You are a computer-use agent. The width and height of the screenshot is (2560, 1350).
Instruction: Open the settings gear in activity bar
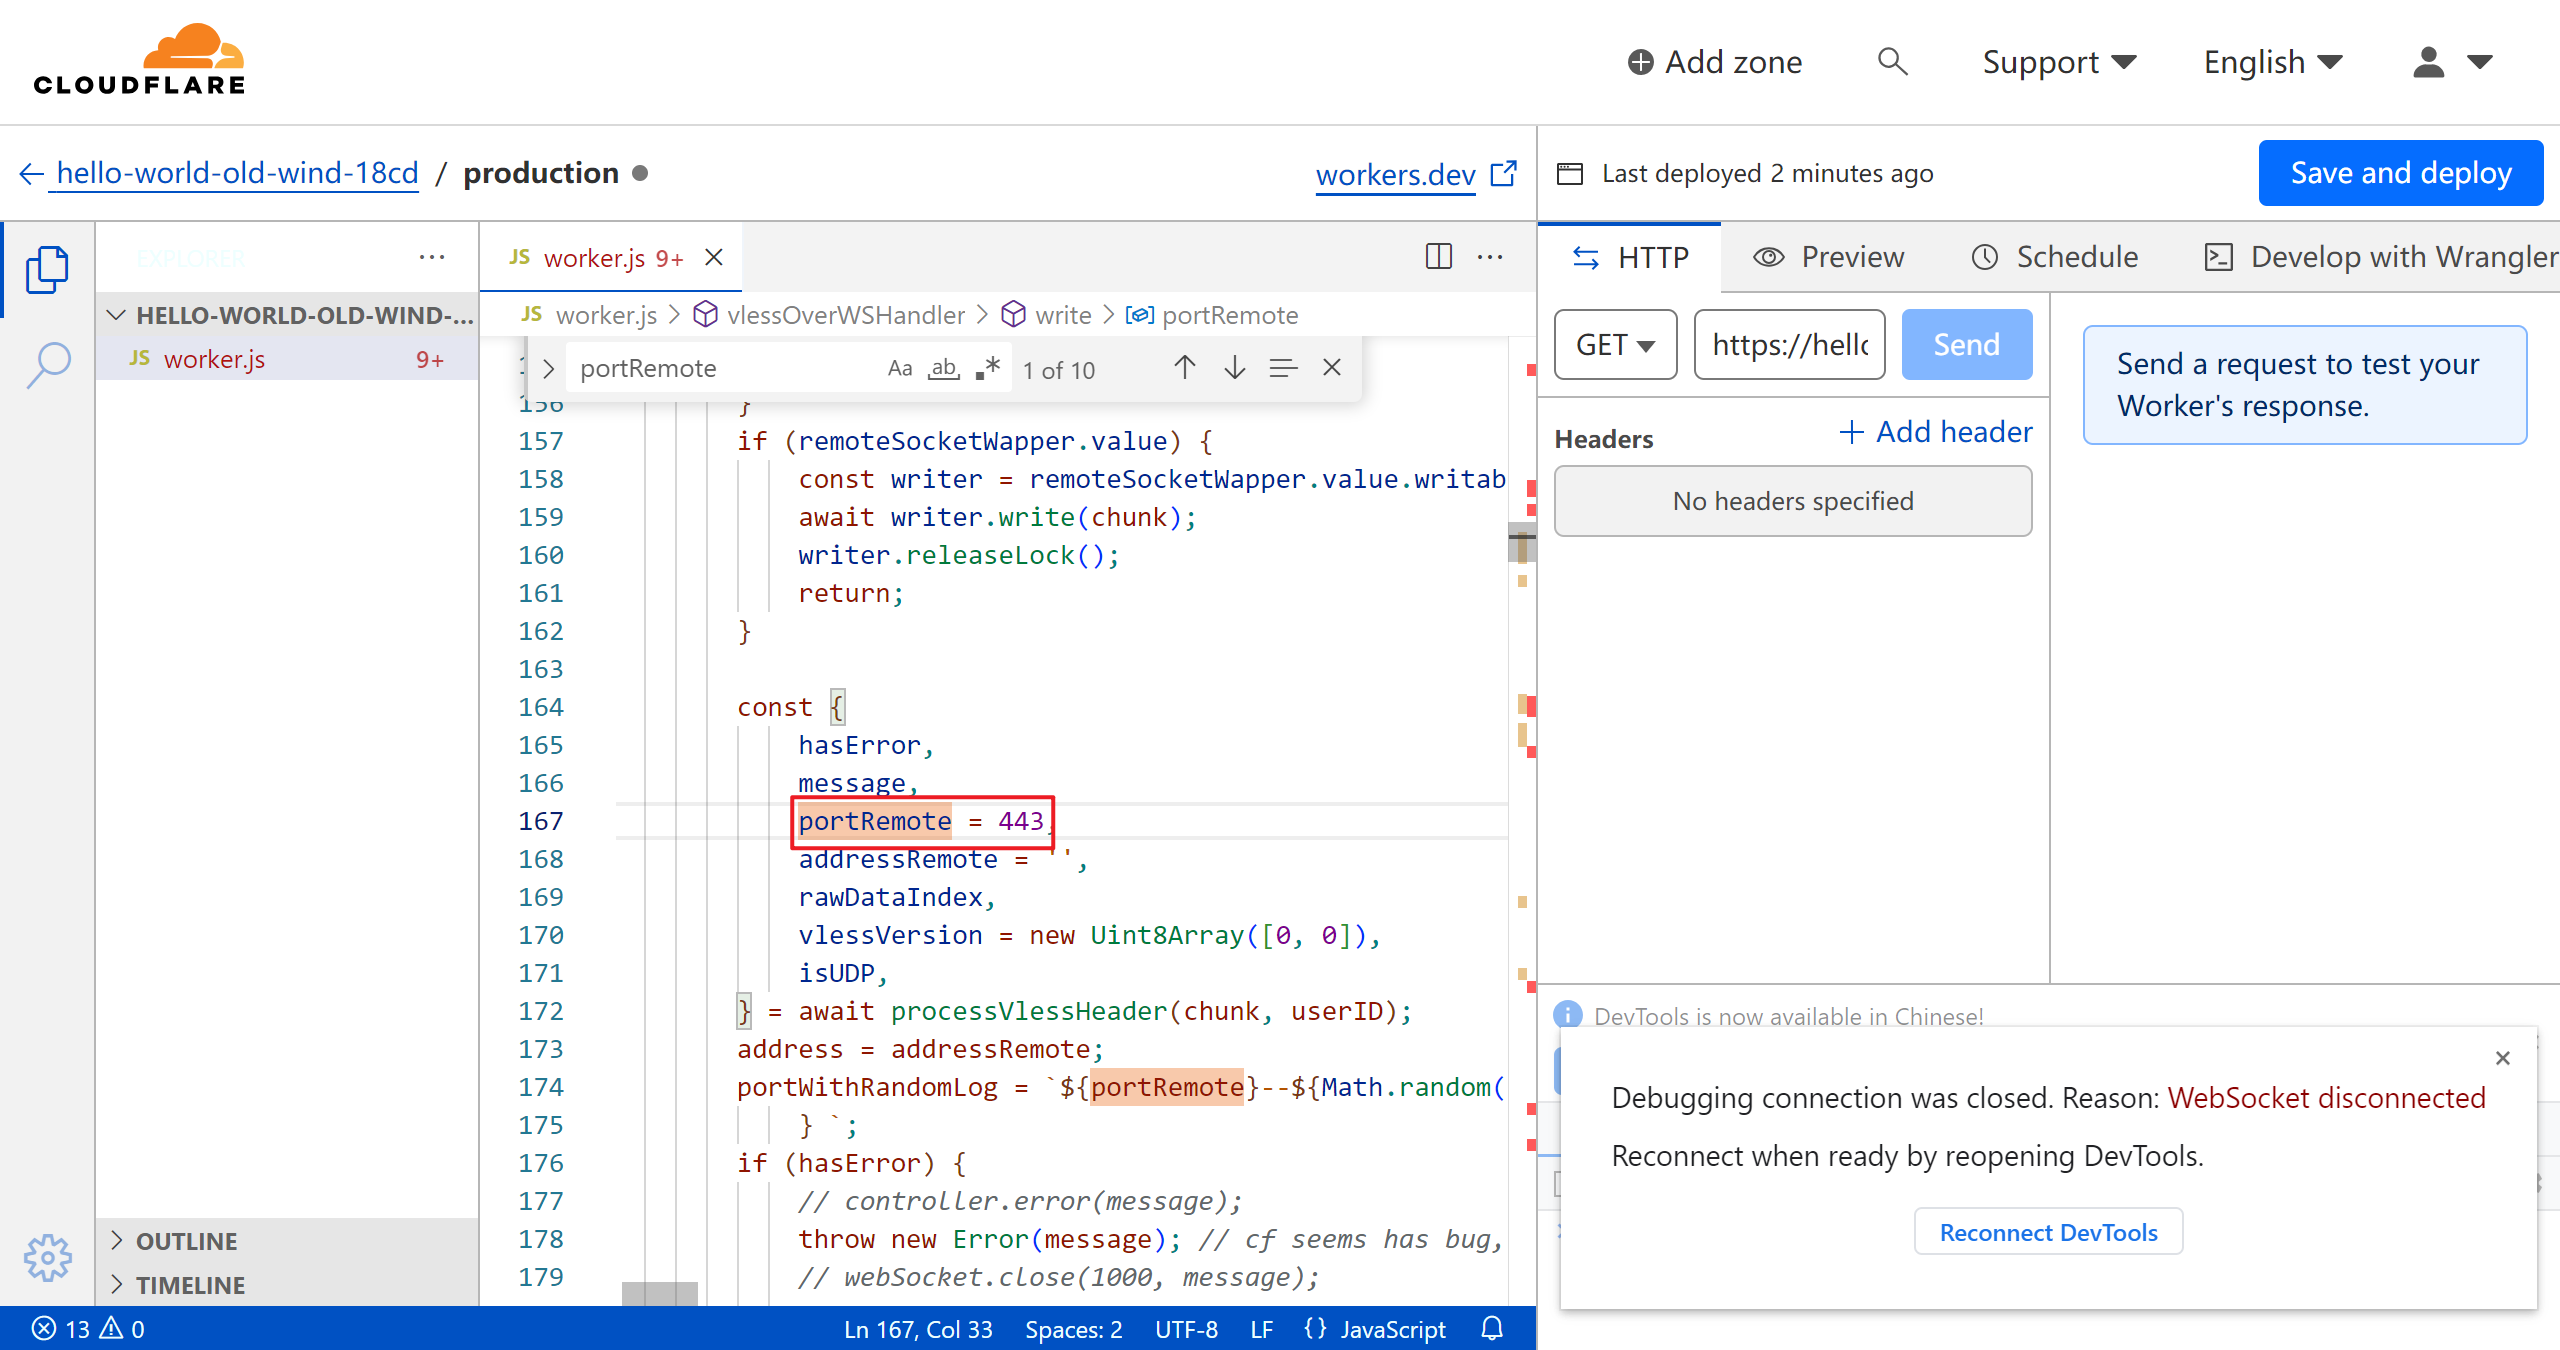(47, 1257)
